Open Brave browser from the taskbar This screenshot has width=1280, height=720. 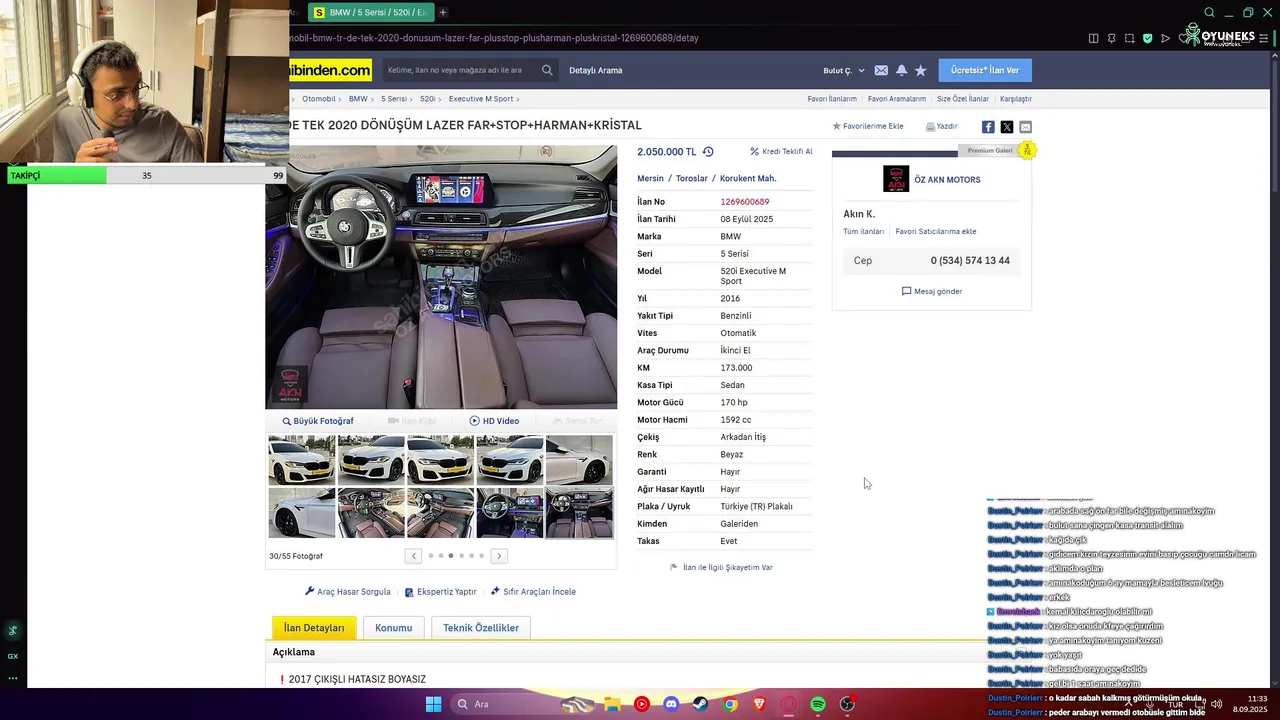coord(759,704)
